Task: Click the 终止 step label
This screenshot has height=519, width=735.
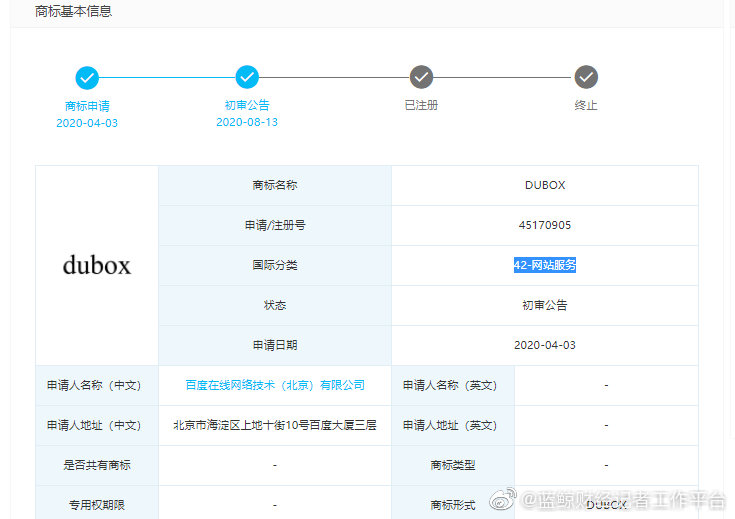Action: pyautogui.click(x=586, y=105)
